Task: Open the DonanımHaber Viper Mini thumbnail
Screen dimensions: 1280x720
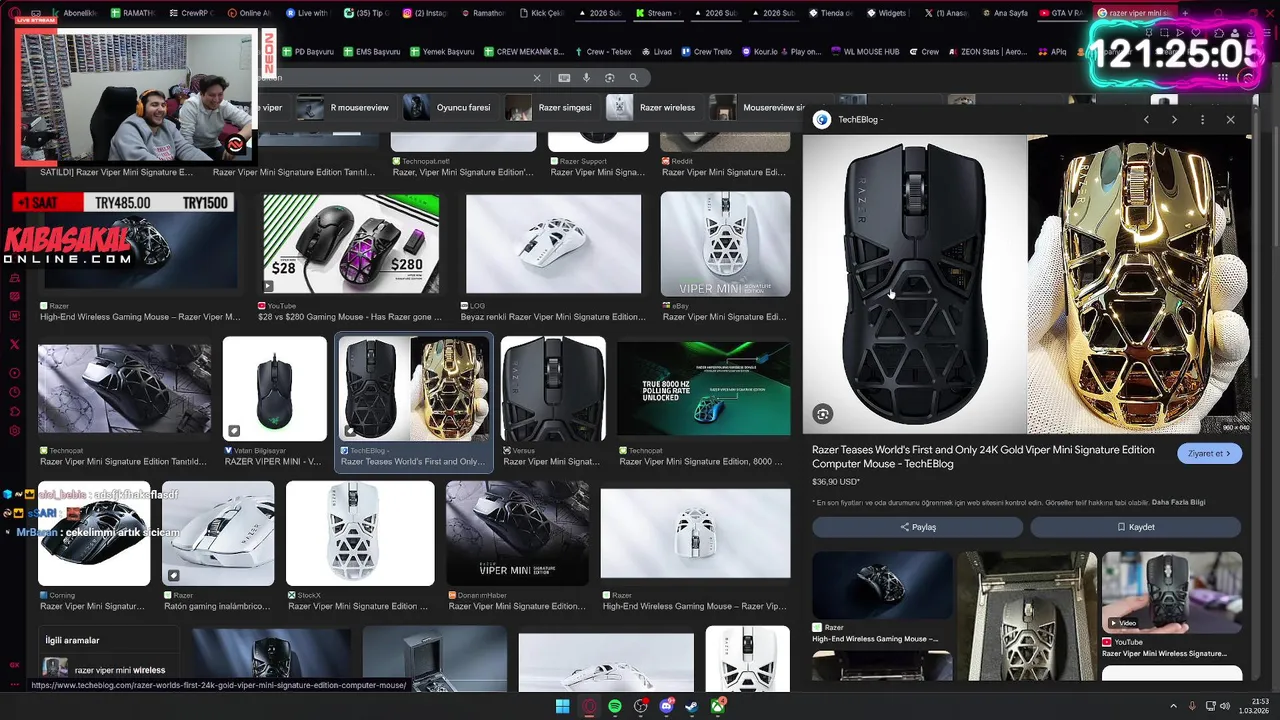Action: pyautogui.click(x=517, y=533)
